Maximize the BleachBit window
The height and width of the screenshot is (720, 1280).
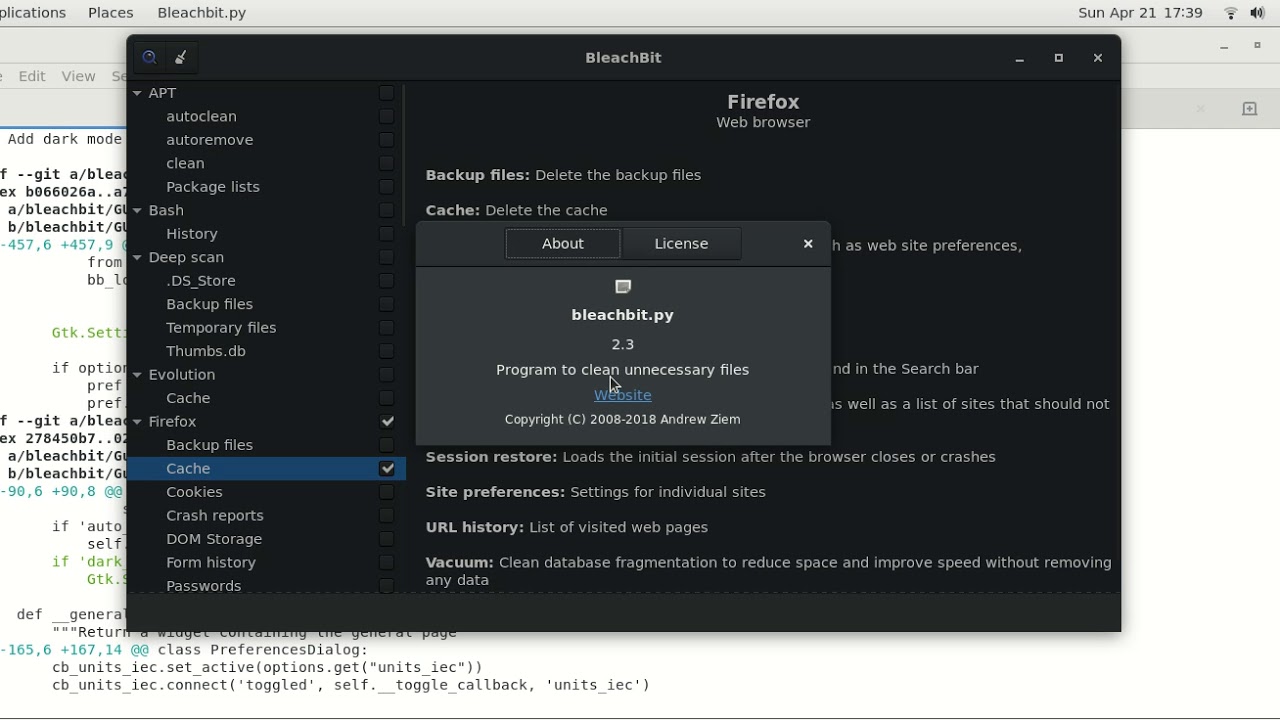[1059, 58]
